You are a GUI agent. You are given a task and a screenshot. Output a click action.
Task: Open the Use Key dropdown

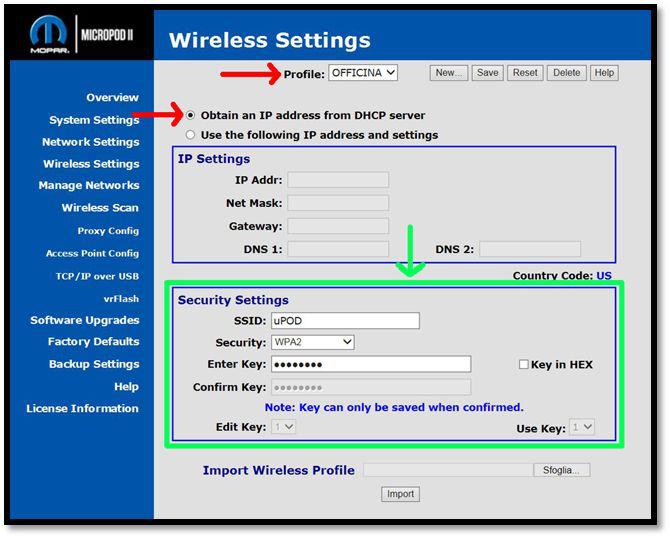(x=583, y=428)
